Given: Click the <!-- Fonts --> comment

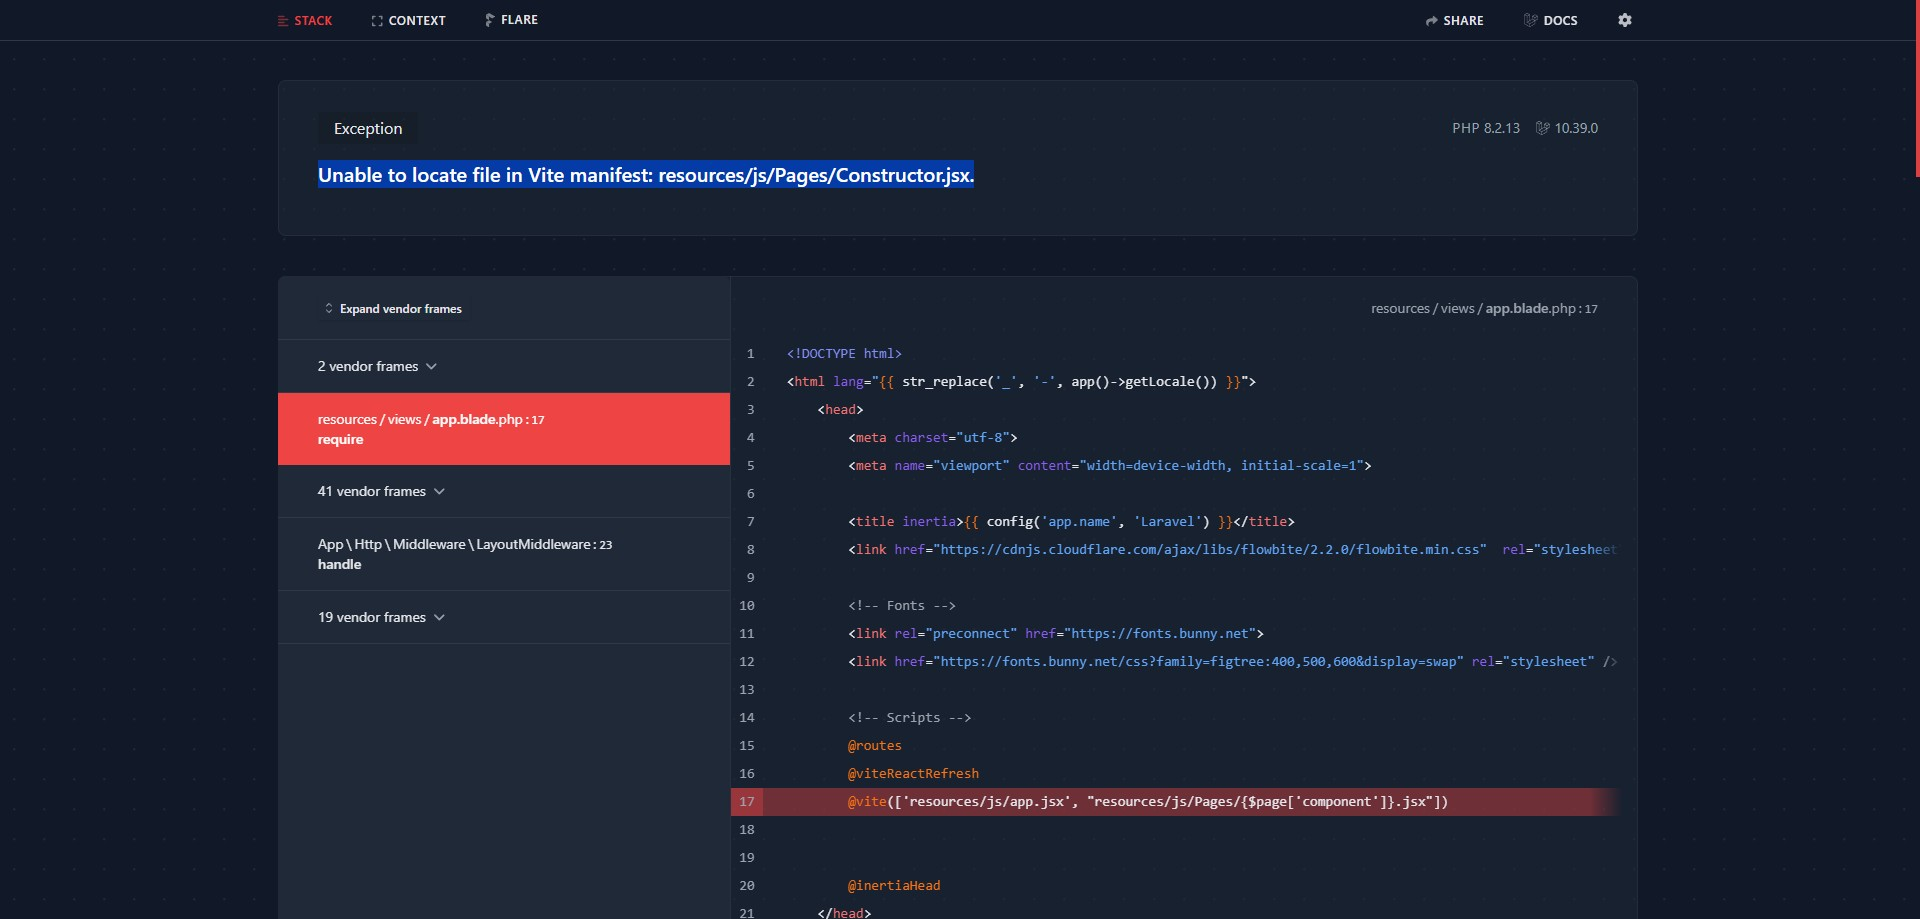Looking at the screenshot, I should point(902,606).
